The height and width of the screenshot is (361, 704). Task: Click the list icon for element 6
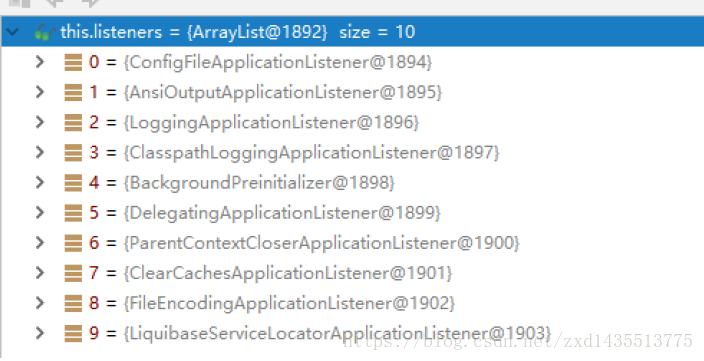[x=73, y=243]
